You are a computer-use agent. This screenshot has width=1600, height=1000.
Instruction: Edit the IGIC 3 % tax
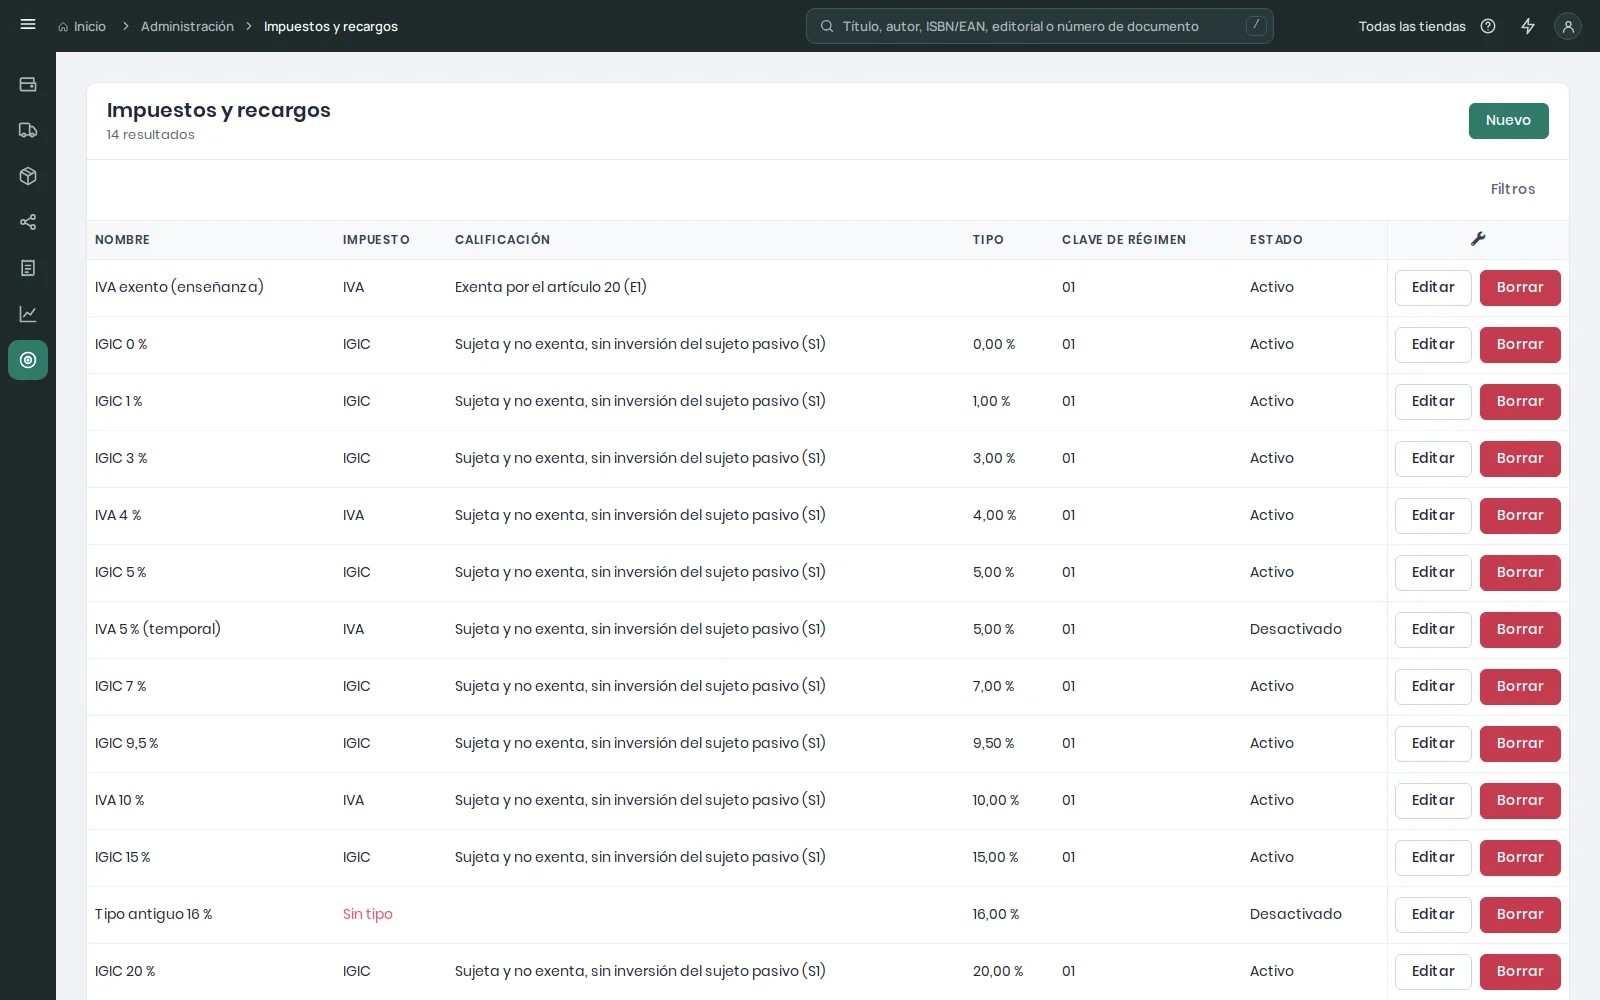1433,459
